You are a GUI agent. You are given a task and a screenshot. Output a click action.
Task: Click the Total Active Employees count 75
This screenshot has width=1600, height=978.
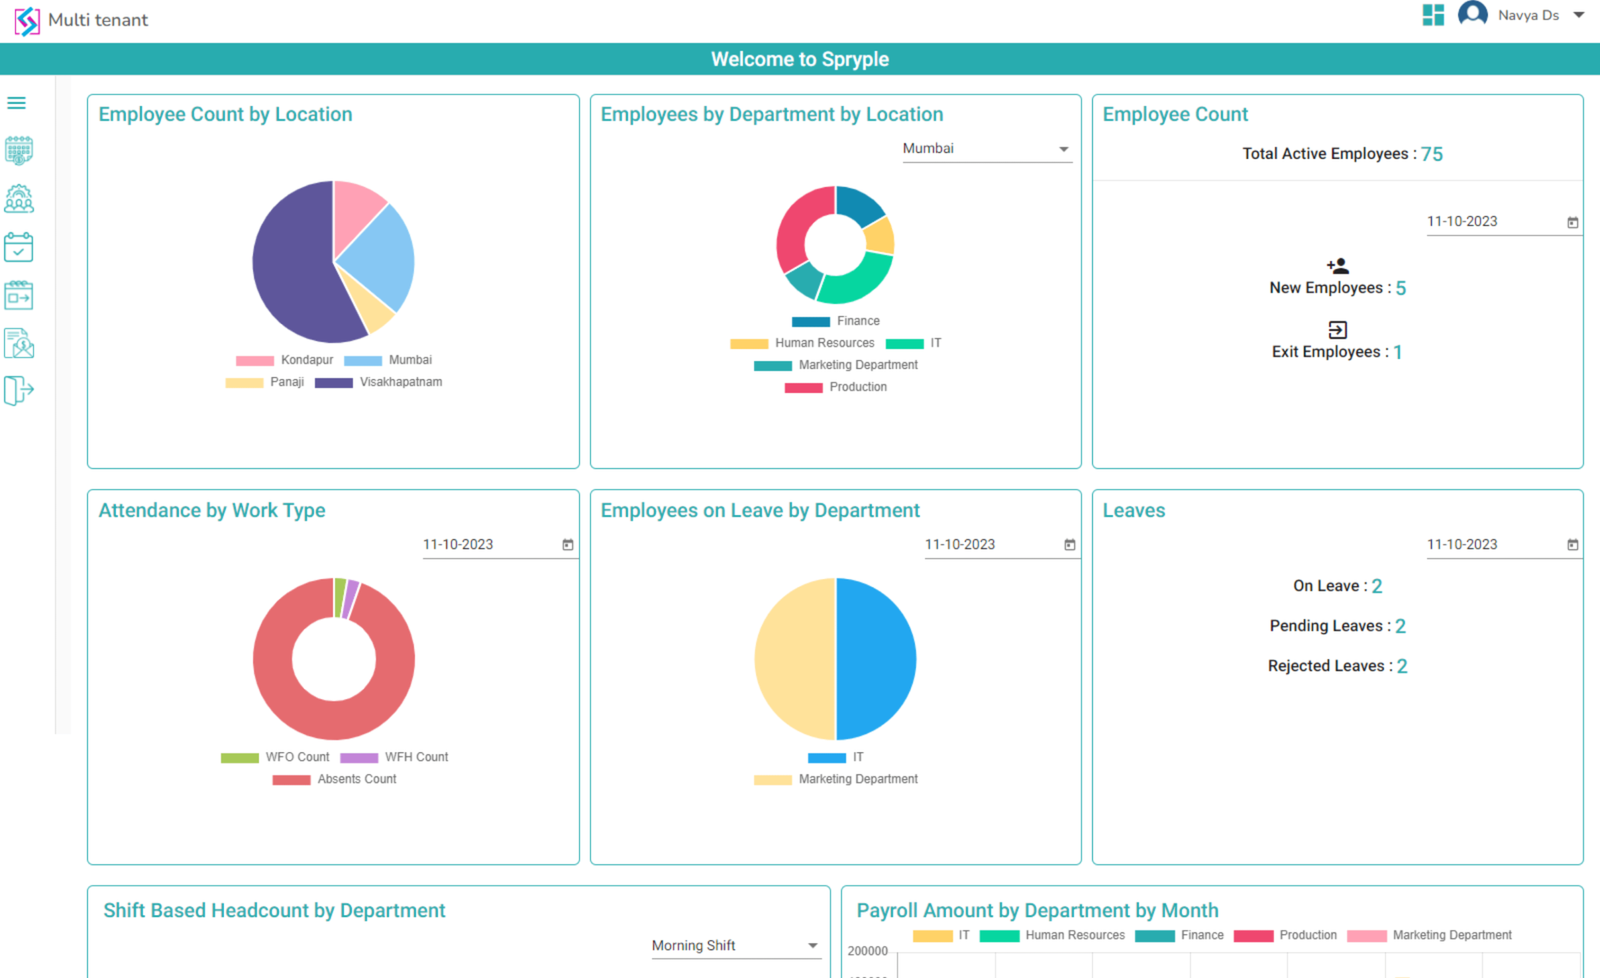[1432, 153]
